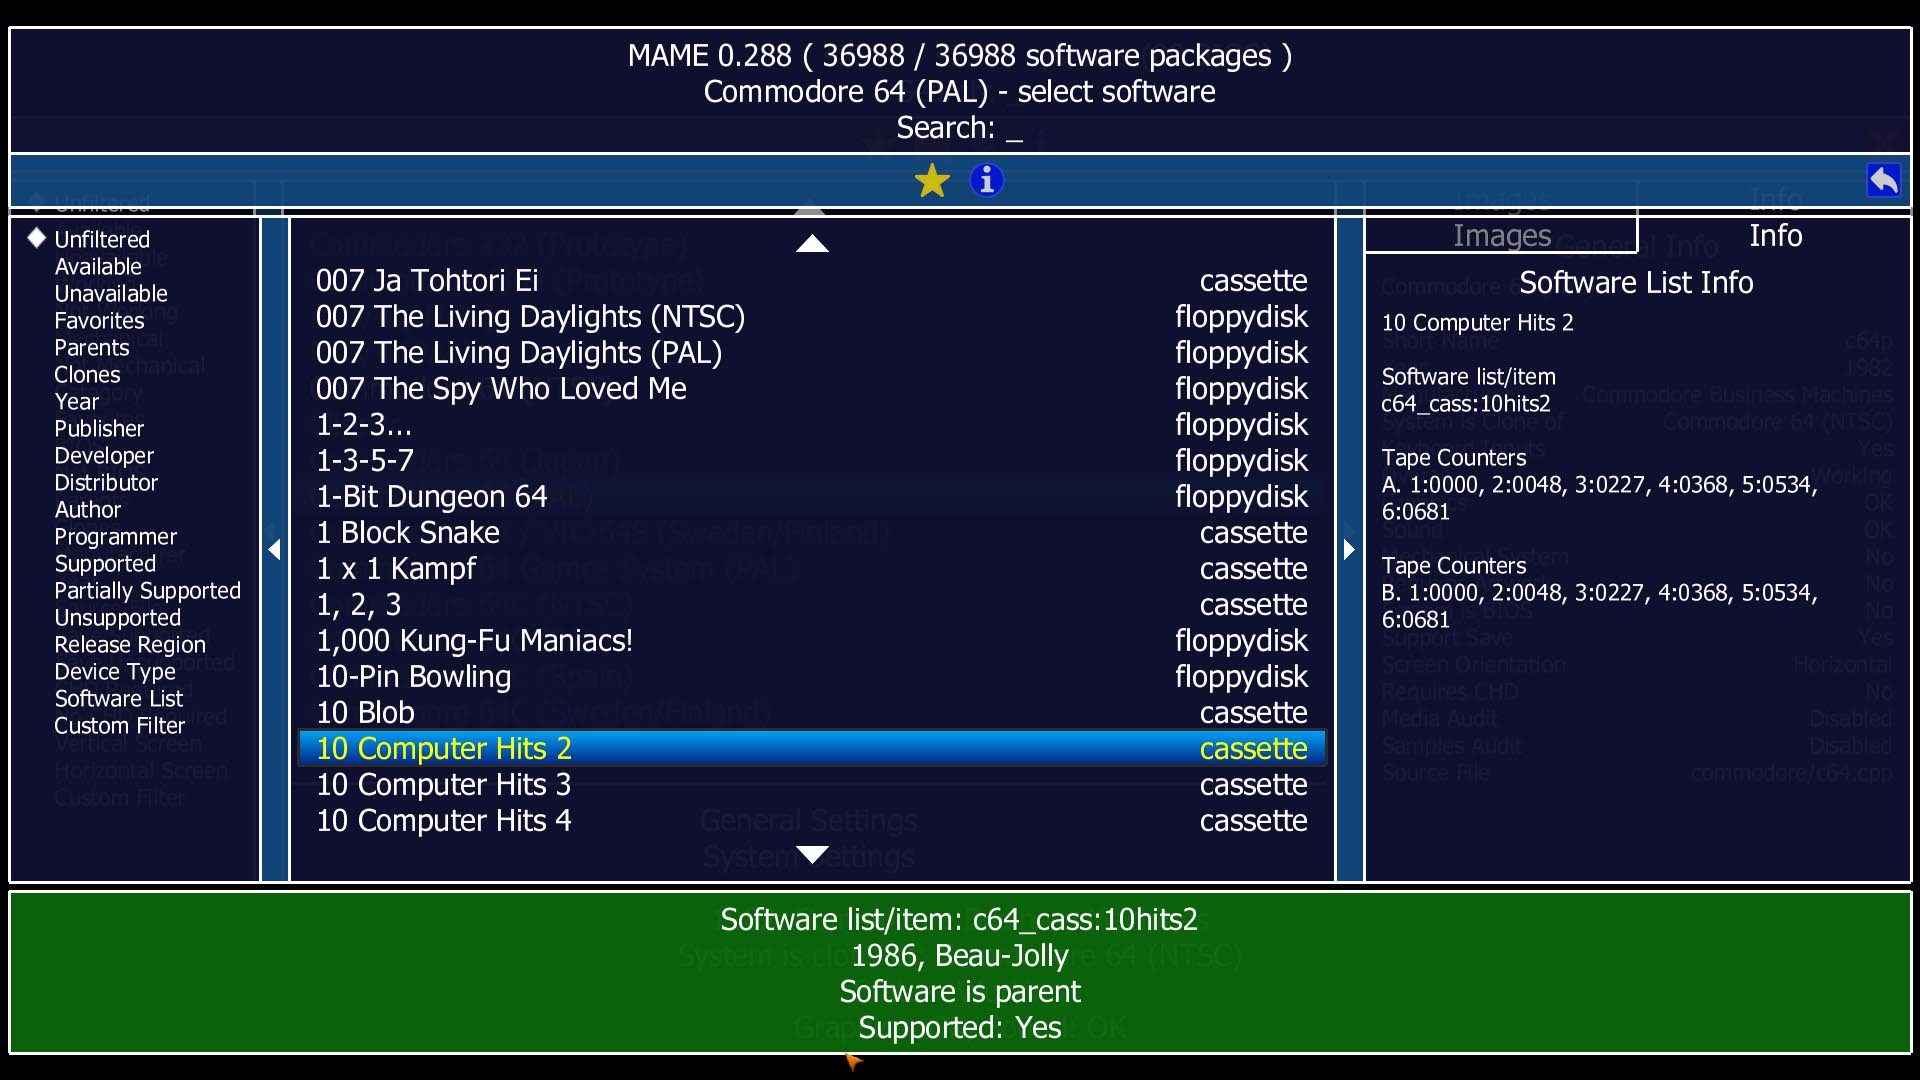Select '10-Pin Bowling' floppydisk
Image resolution: width=1920 pixels, height=1080 pixels.
click(812, 677)
